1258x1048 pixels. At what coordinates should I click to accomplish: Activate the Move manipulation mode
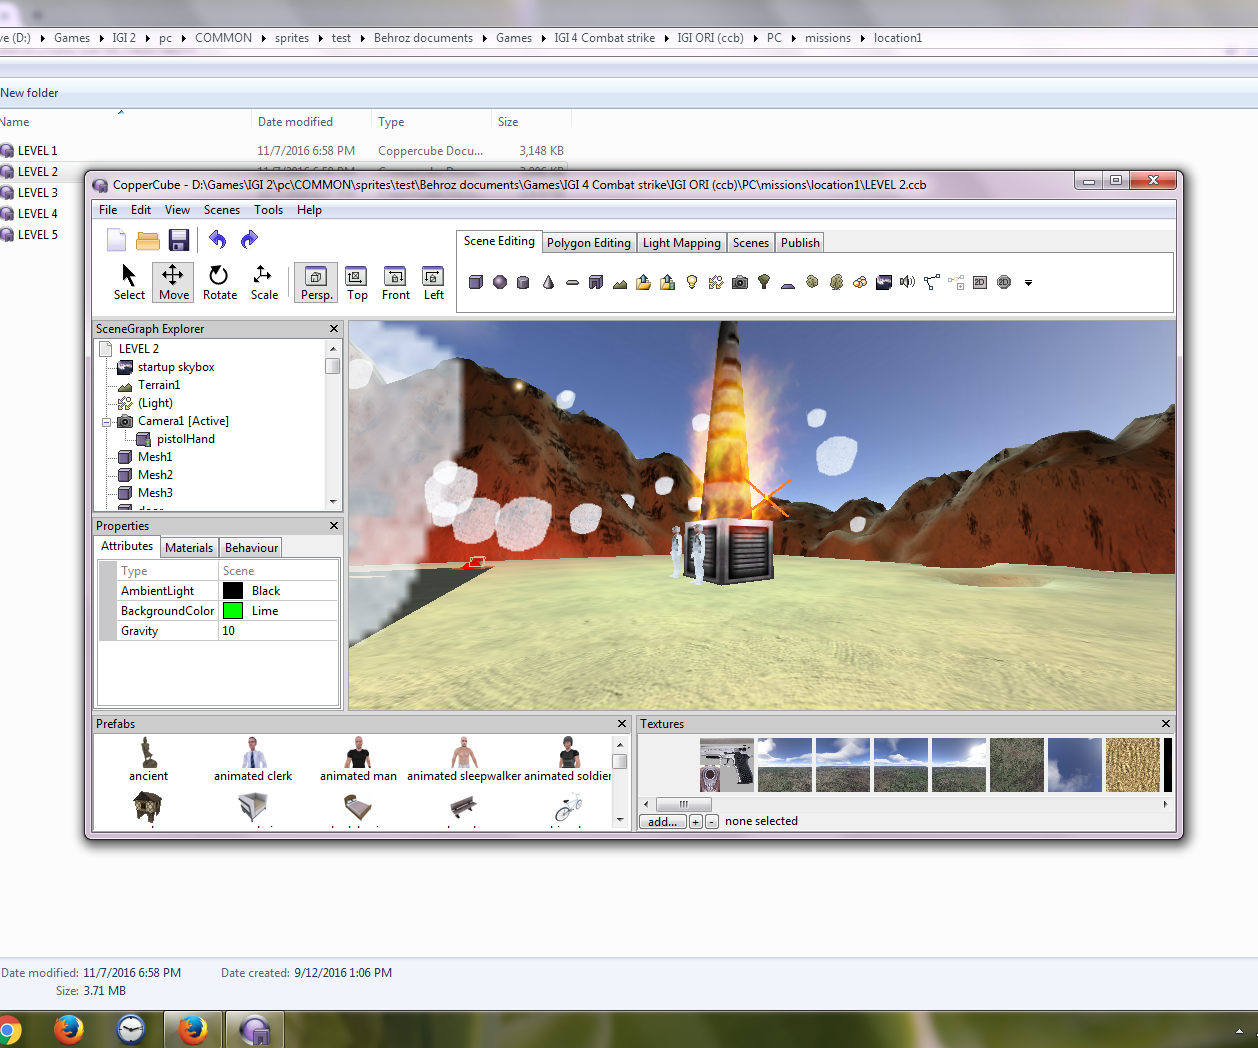point(172,282)
